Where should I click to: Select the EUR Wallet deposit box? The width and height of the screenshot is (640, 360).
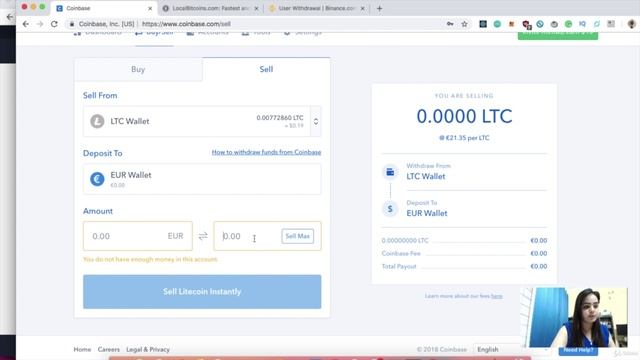pyautogui.click(x=202, y=179)
